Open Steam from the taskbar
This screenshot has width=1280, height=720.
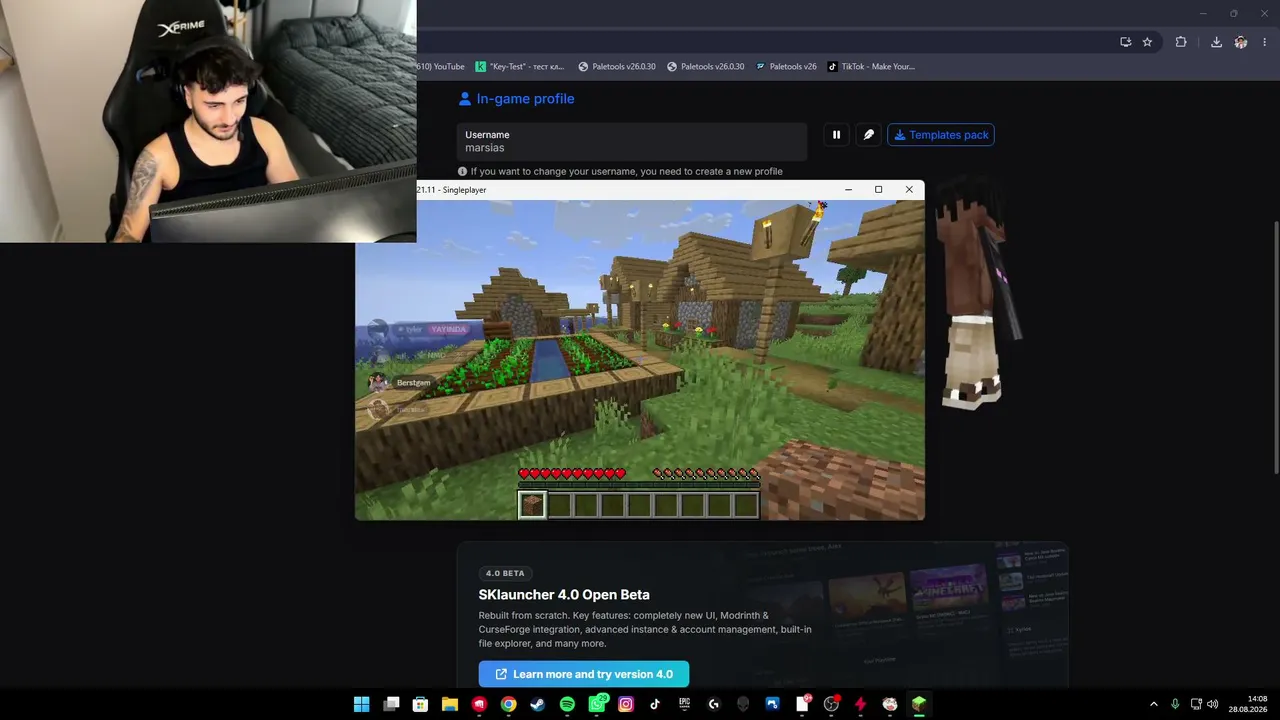538,704
